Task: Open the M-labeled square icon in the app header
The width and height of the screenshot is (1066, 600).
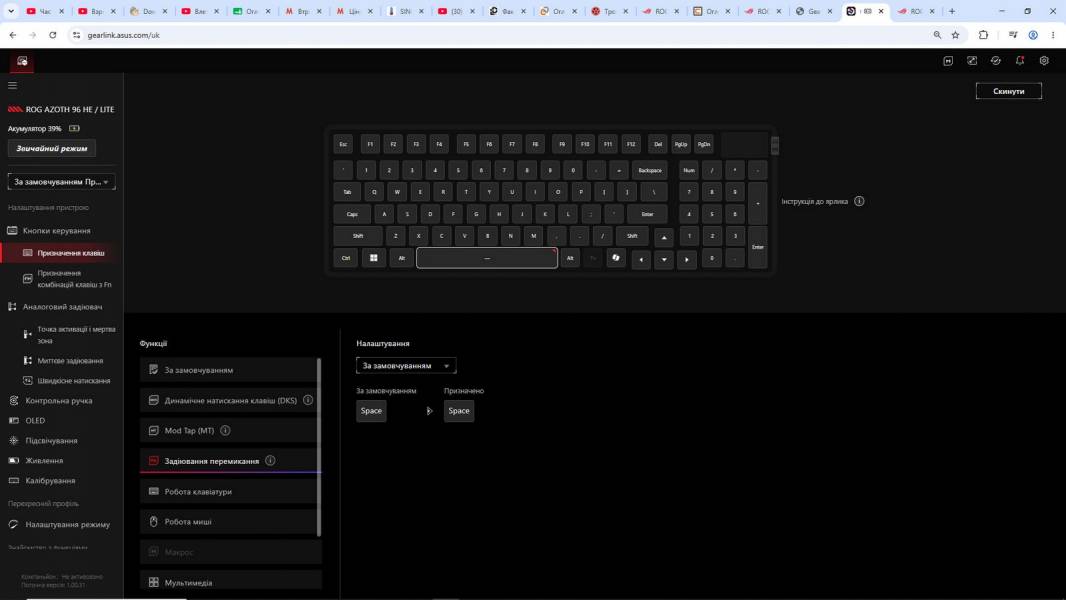Action: 948,60
